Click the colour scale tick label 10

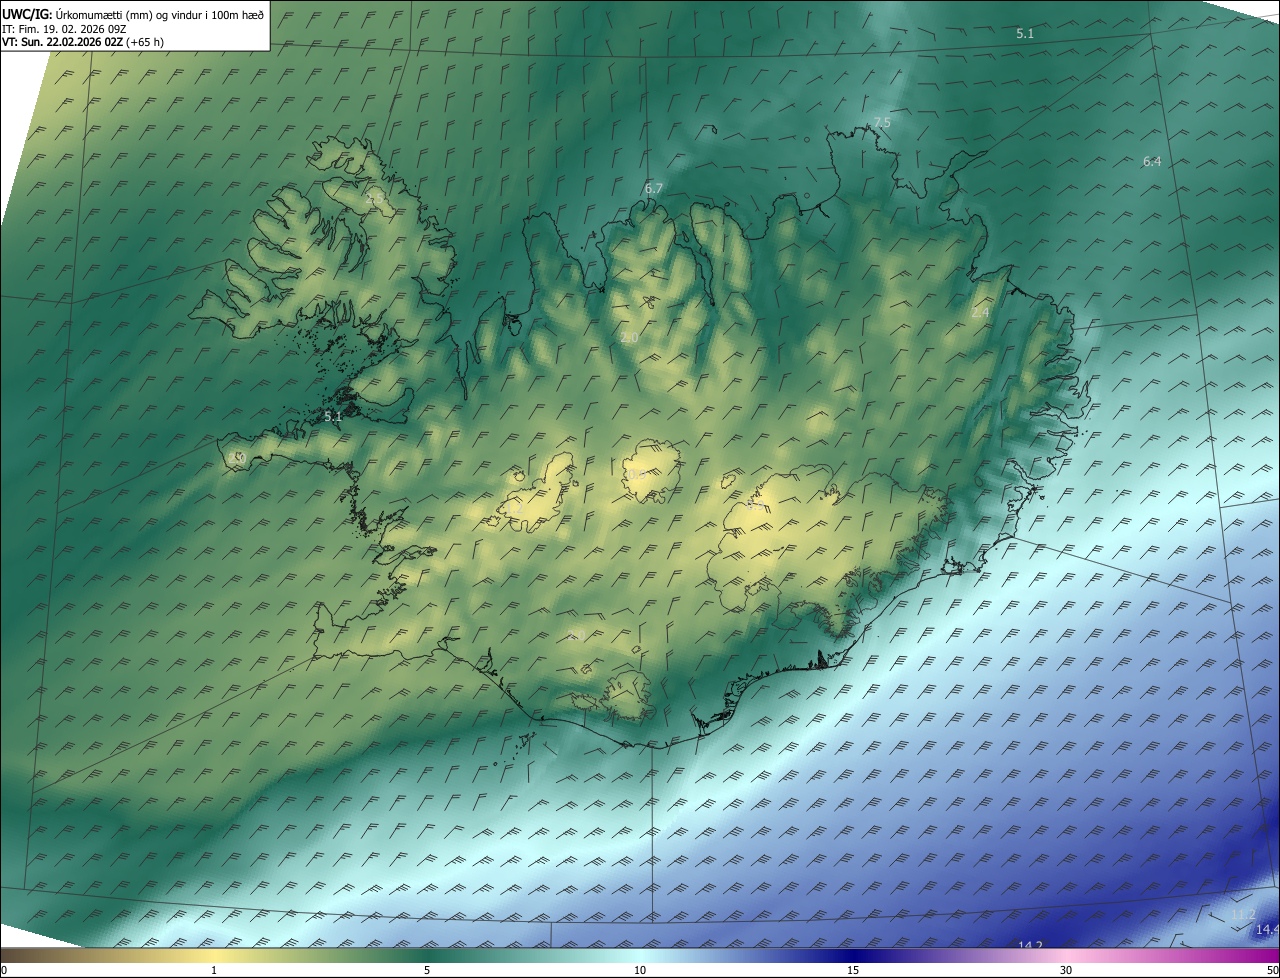click(x=640, y=970)
